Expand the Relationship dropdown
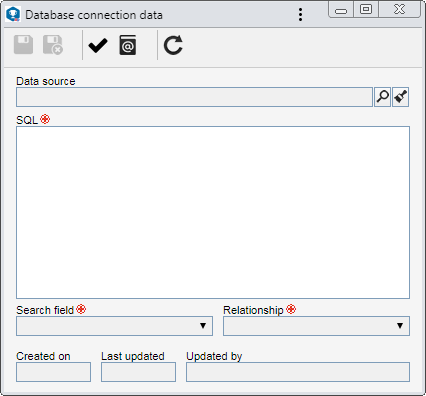Viewport: 426px width, 396px height. 316,326
